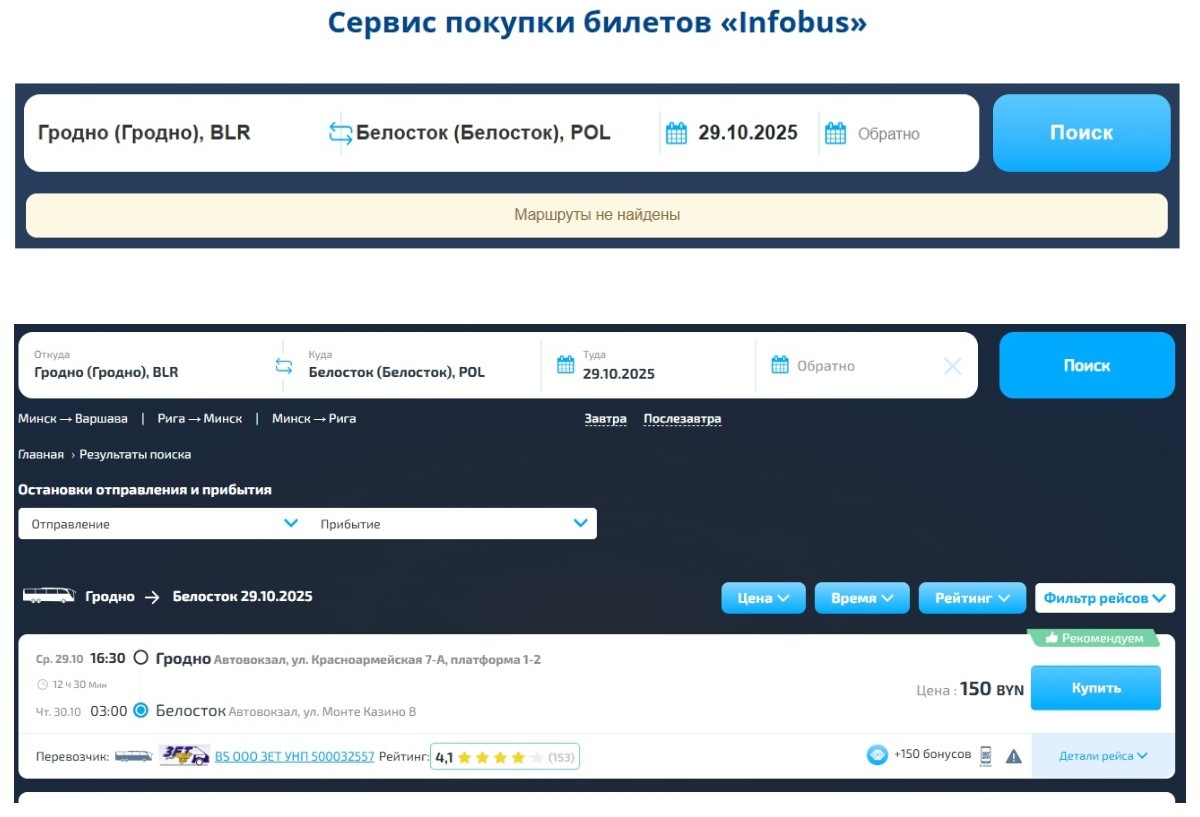Screen dimensions: 1200x817
Task: Click the 4,1 star rating box
Action: coord(504,757)
